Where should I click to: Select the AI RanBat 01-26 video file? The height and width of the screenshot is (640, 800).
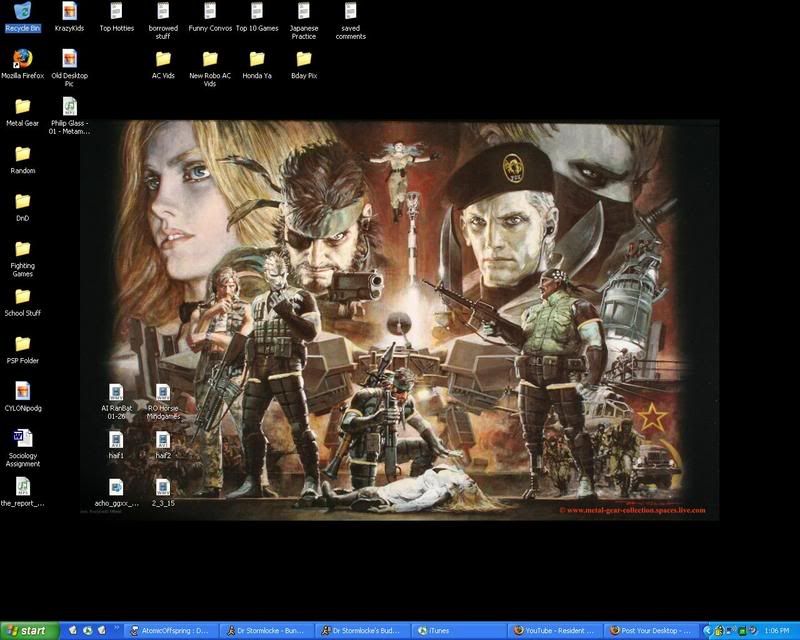pos(116,401)
